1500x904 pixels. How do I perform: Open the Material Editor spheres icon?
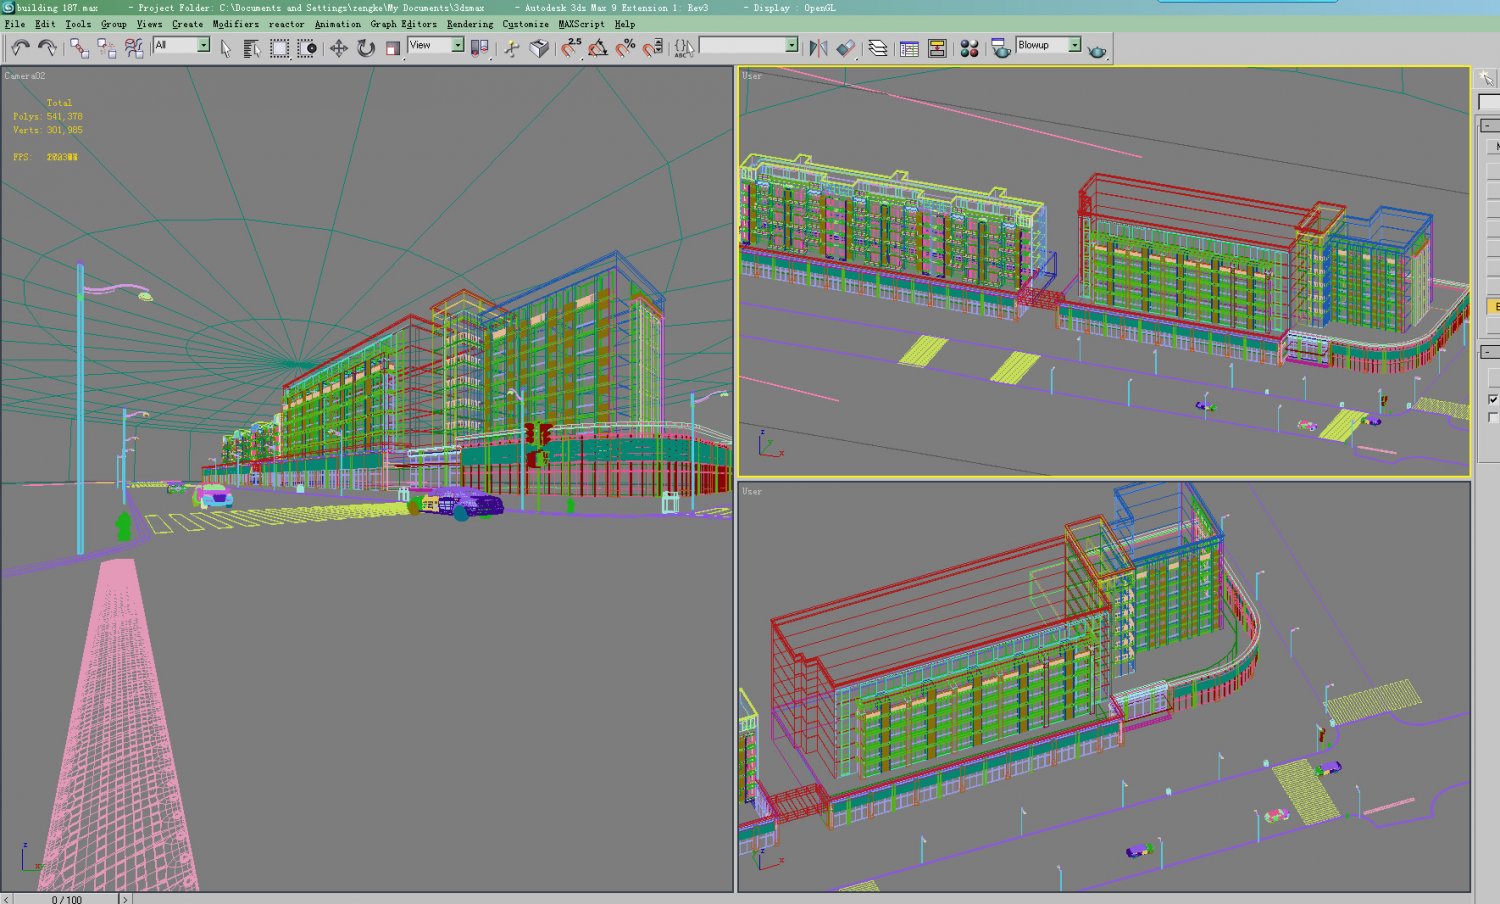click(969, 48)
